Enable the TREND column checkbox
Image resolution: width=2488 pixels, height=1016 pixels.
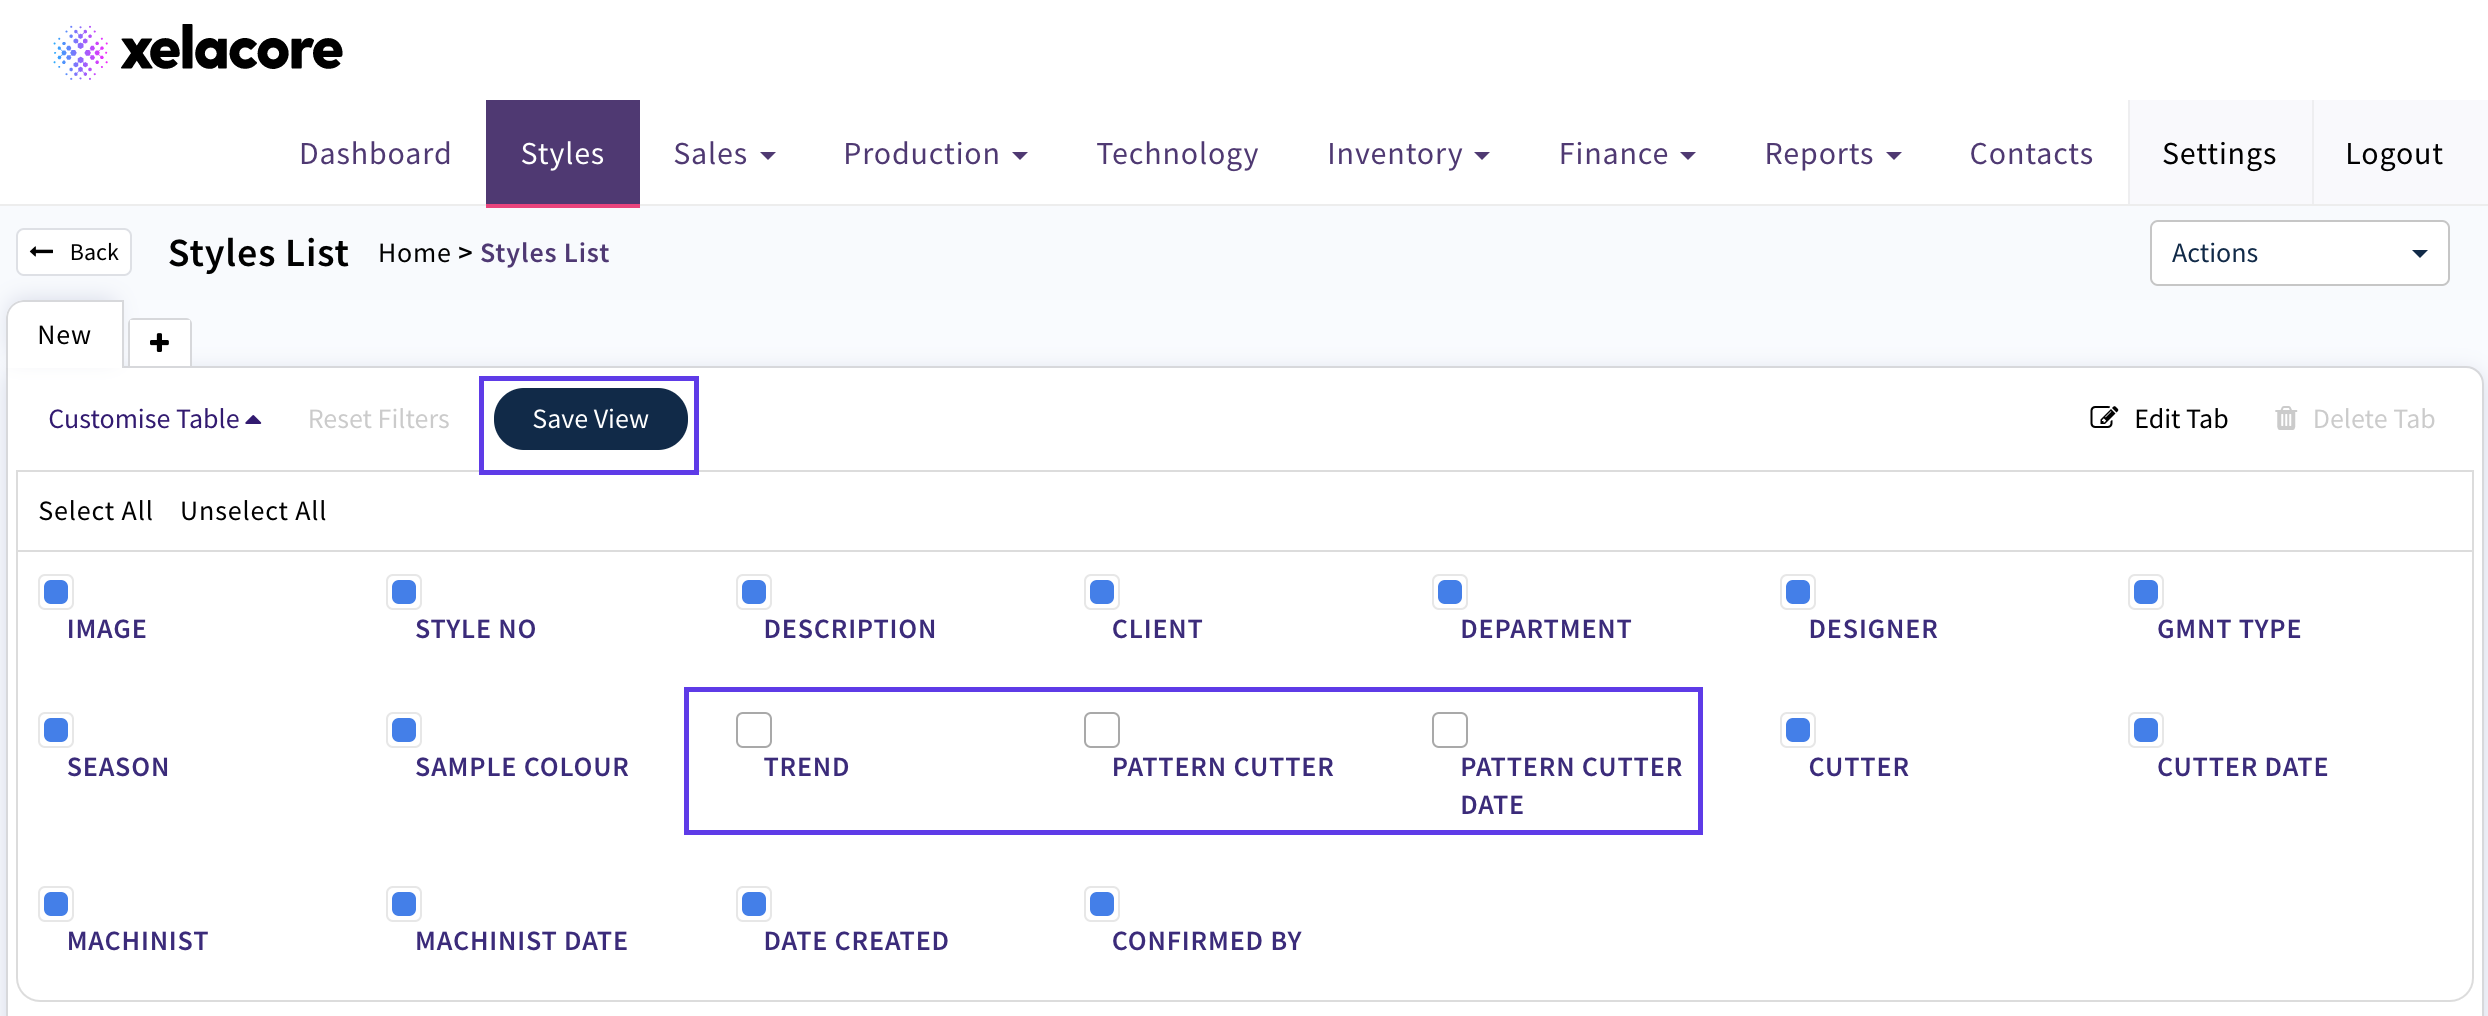click(x=754, y=730)
